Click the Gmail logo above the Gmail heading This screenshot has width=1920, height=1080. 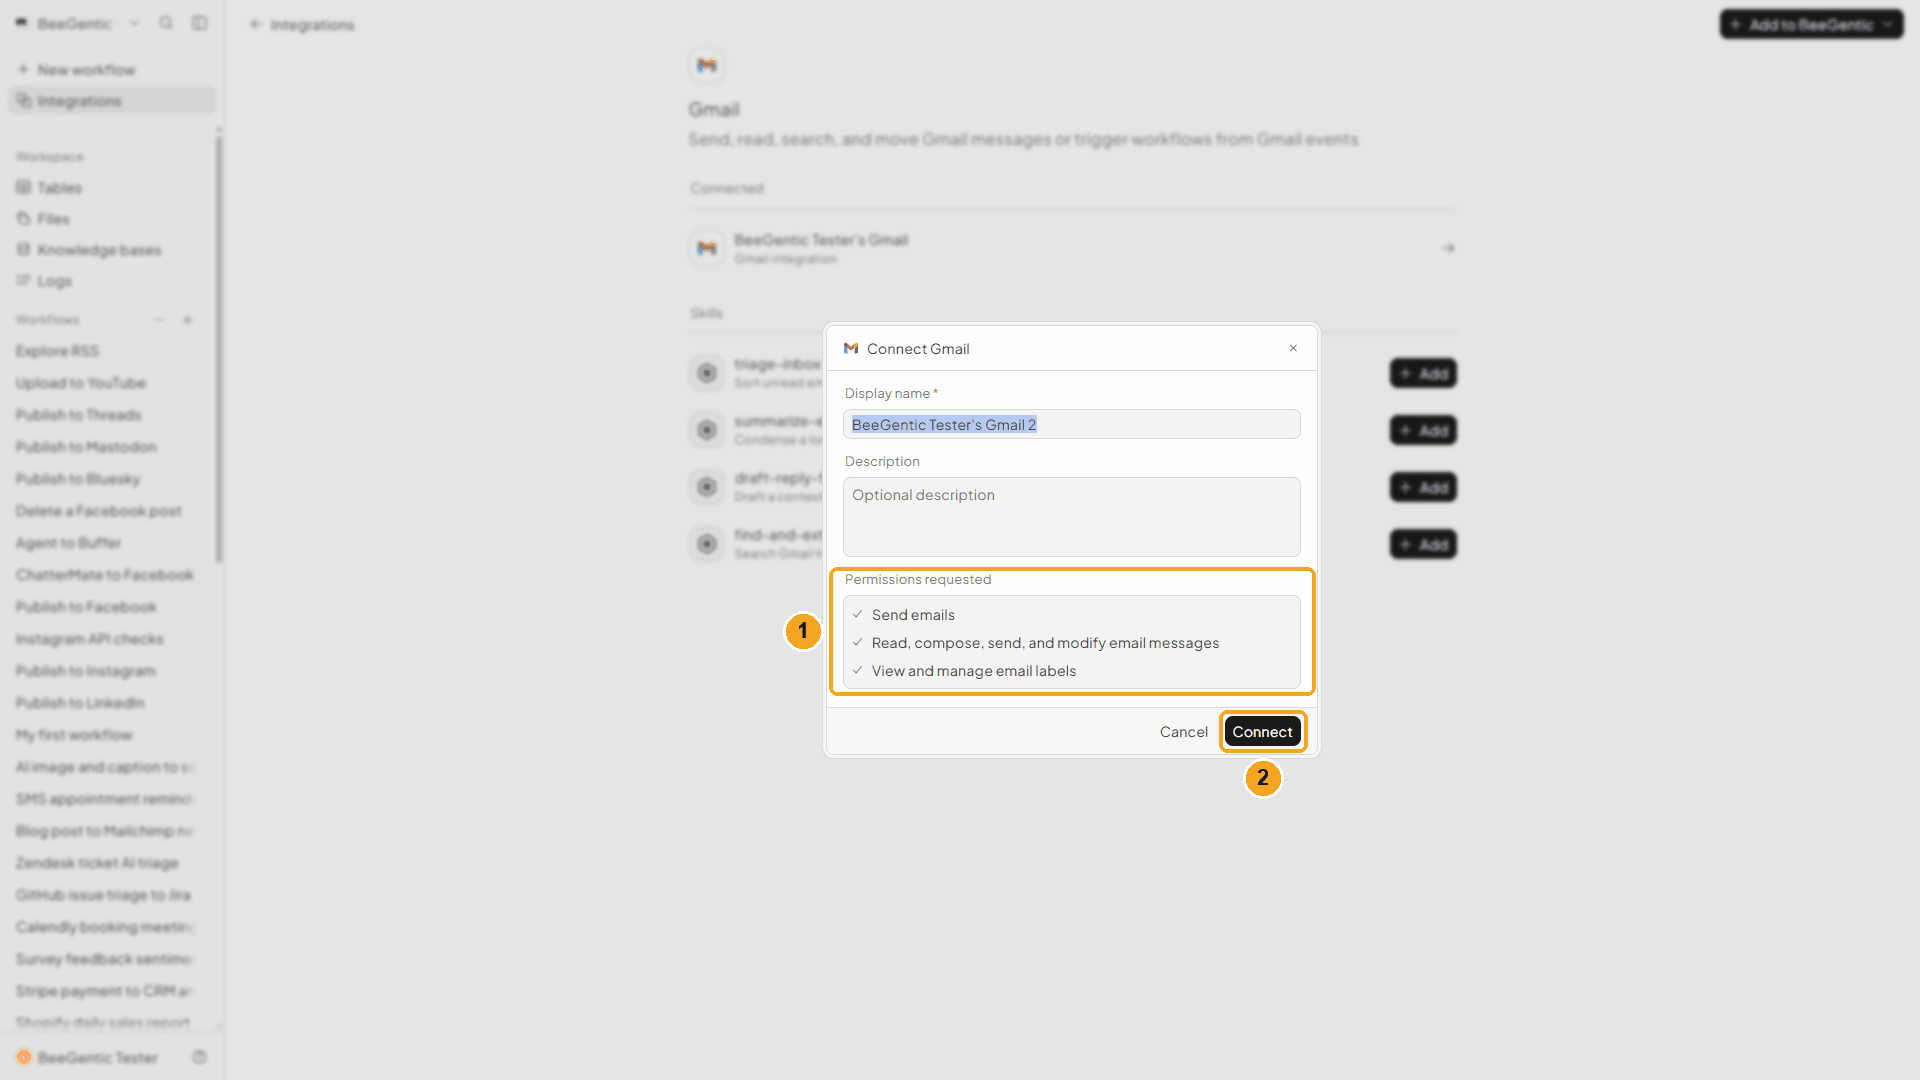(707, 65)
